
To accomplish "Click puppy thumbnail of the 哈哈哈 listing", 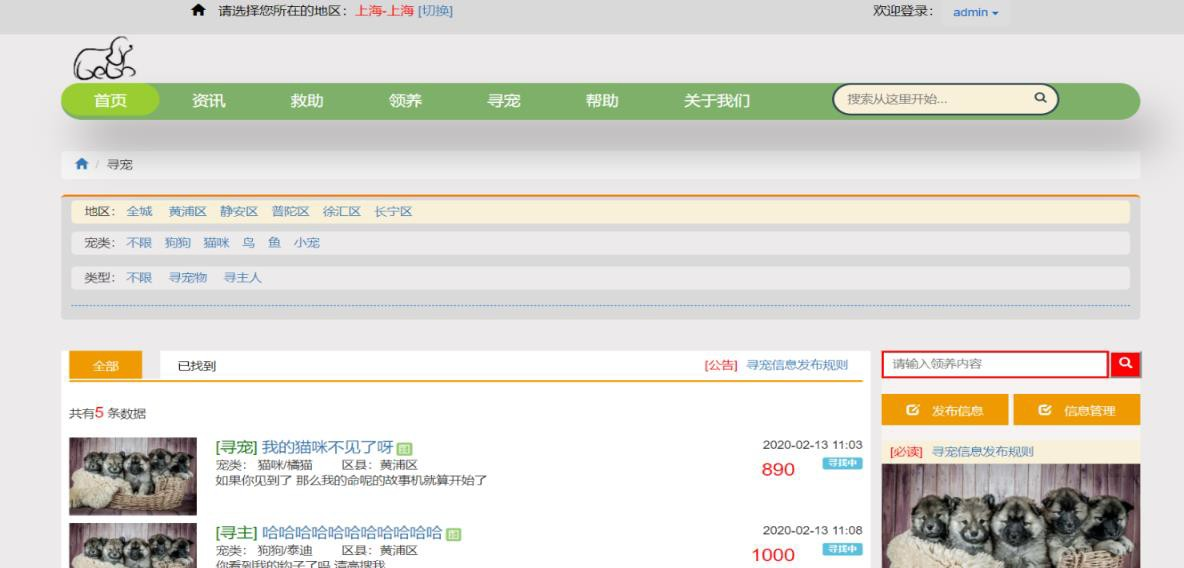I will coord(133,545).
